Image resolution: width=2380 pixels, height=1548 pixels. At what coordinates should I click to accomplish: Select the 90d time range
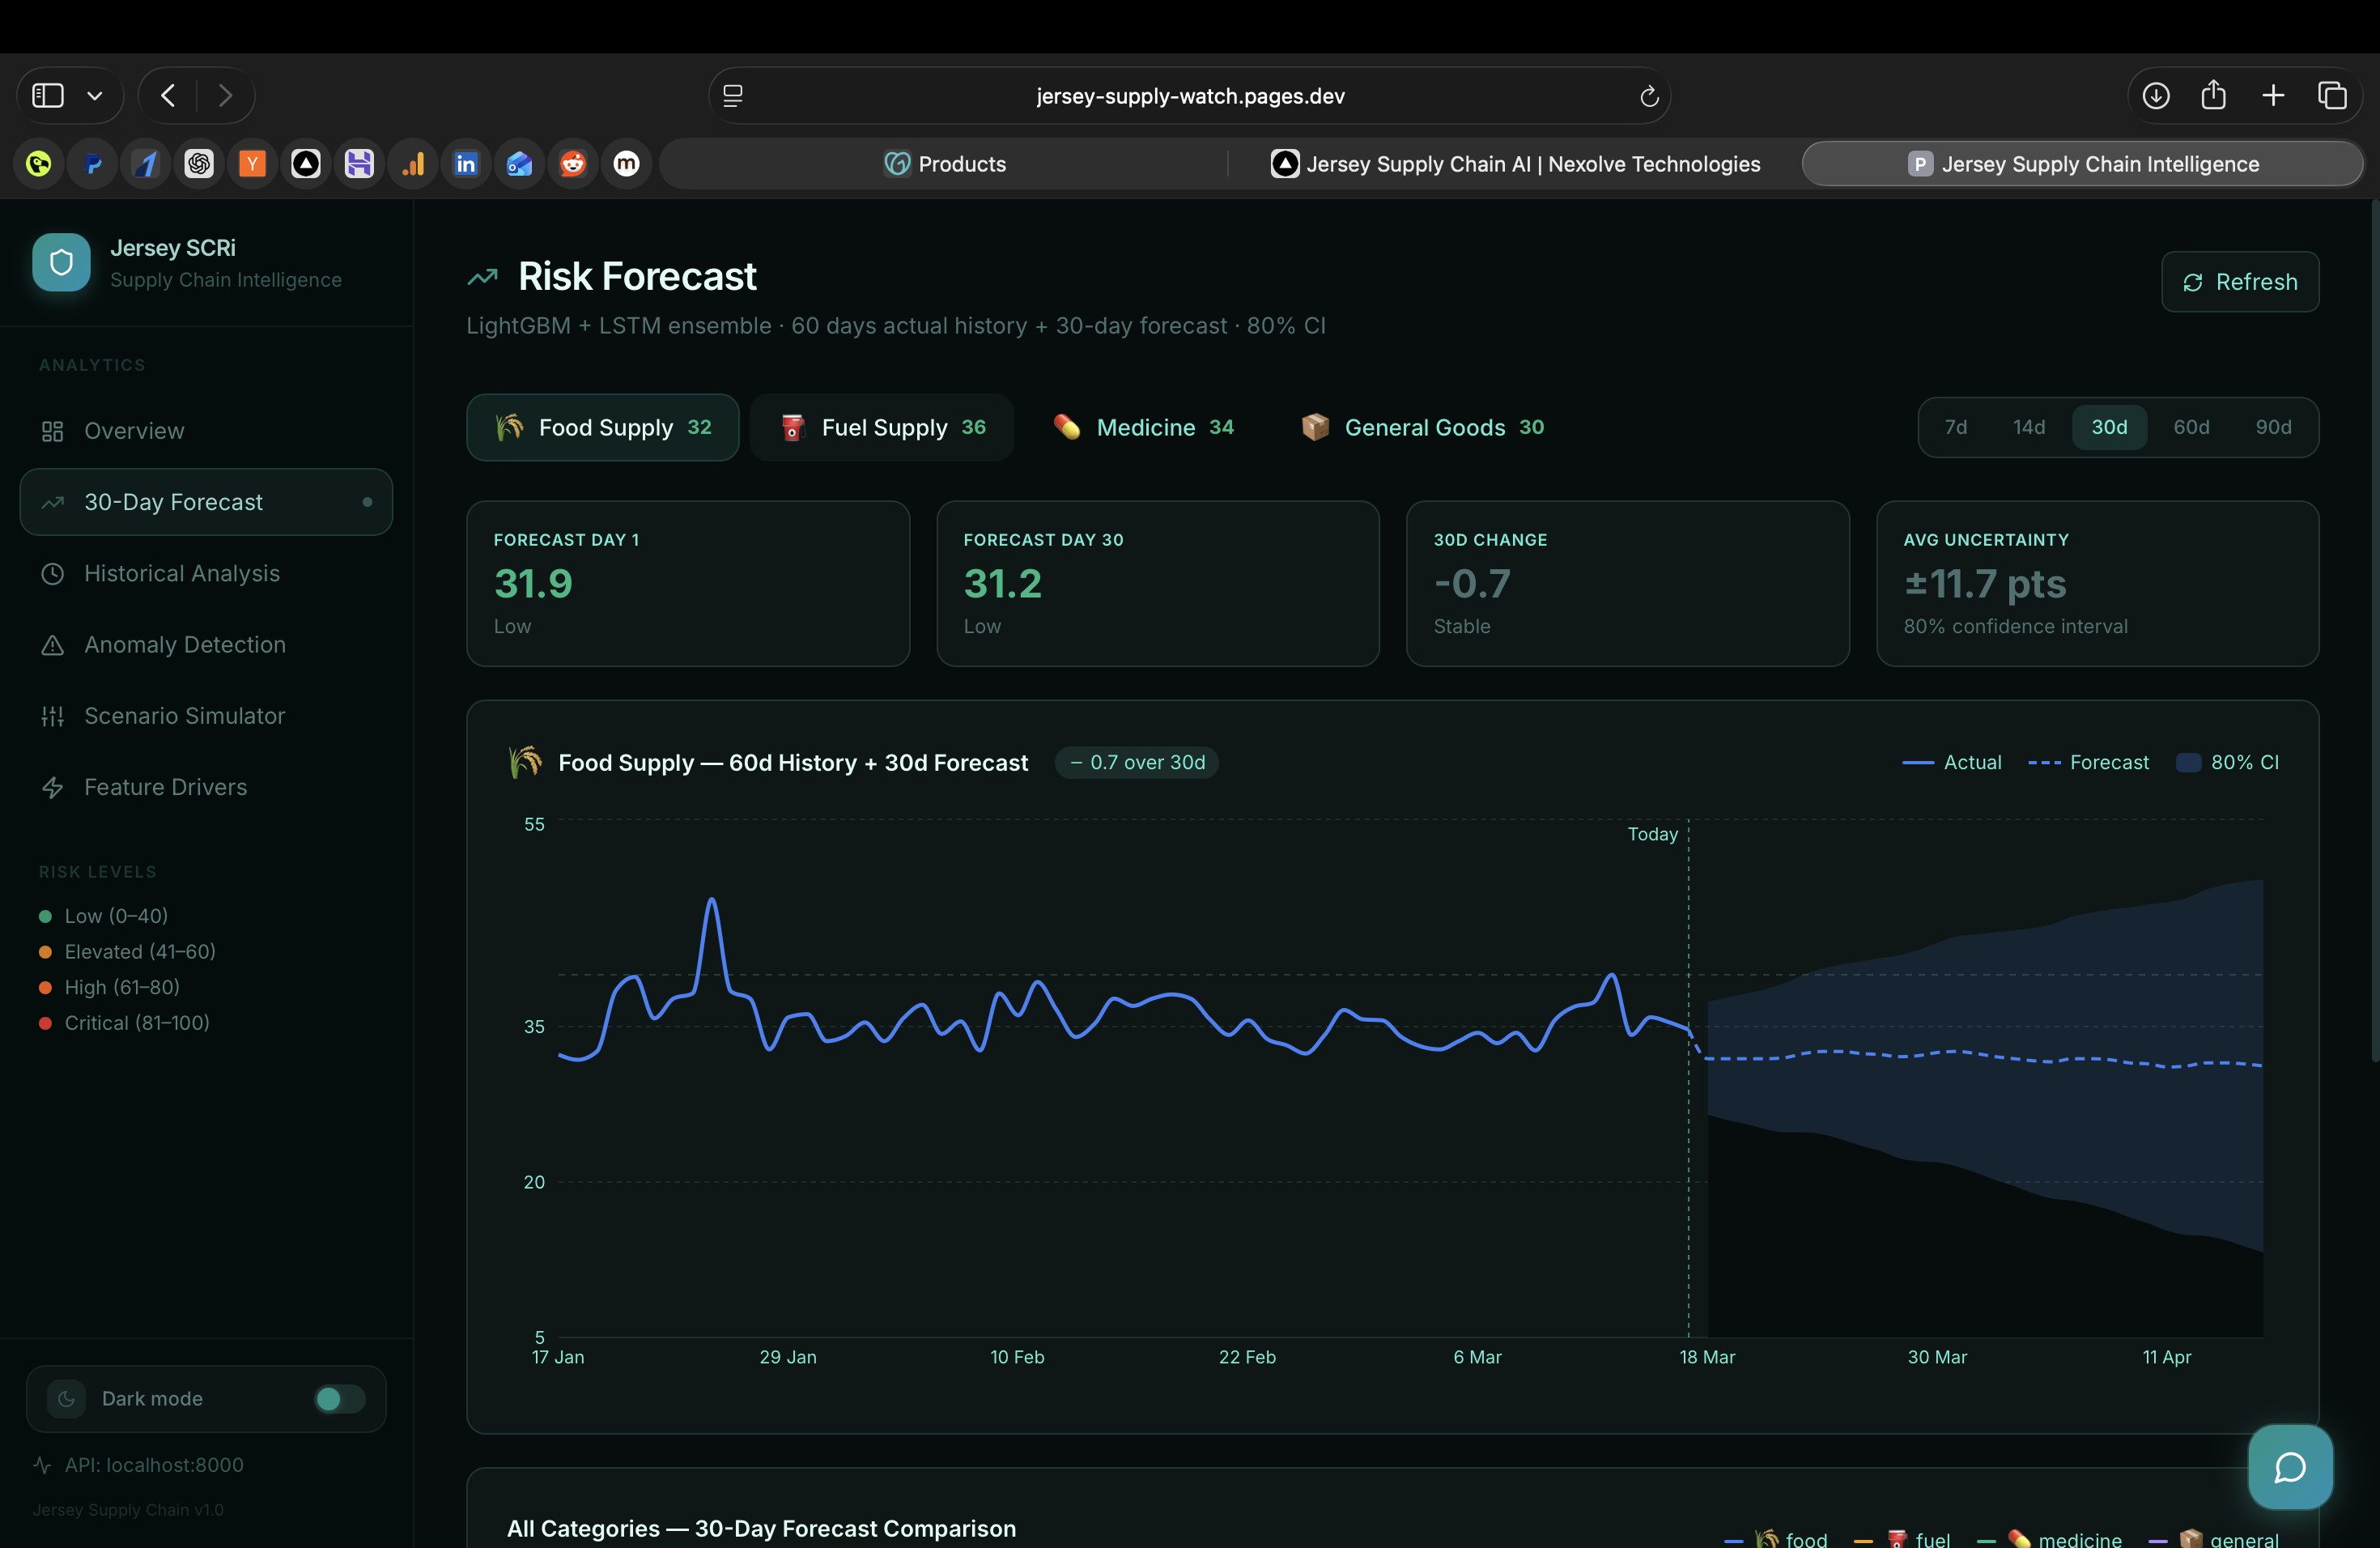click(2272, 427)
